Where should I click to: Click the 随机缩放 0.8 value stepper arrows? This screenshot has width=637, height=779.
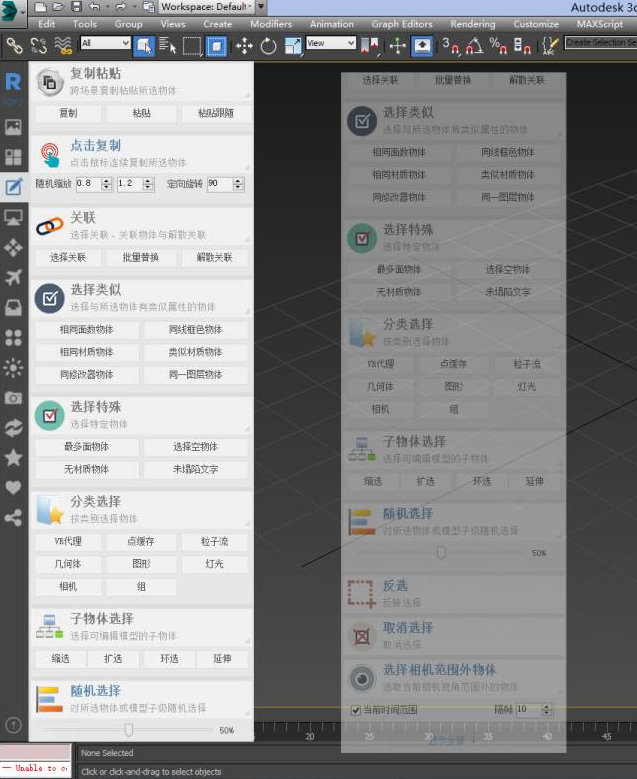pyautogui.click(x=106, y=184)
